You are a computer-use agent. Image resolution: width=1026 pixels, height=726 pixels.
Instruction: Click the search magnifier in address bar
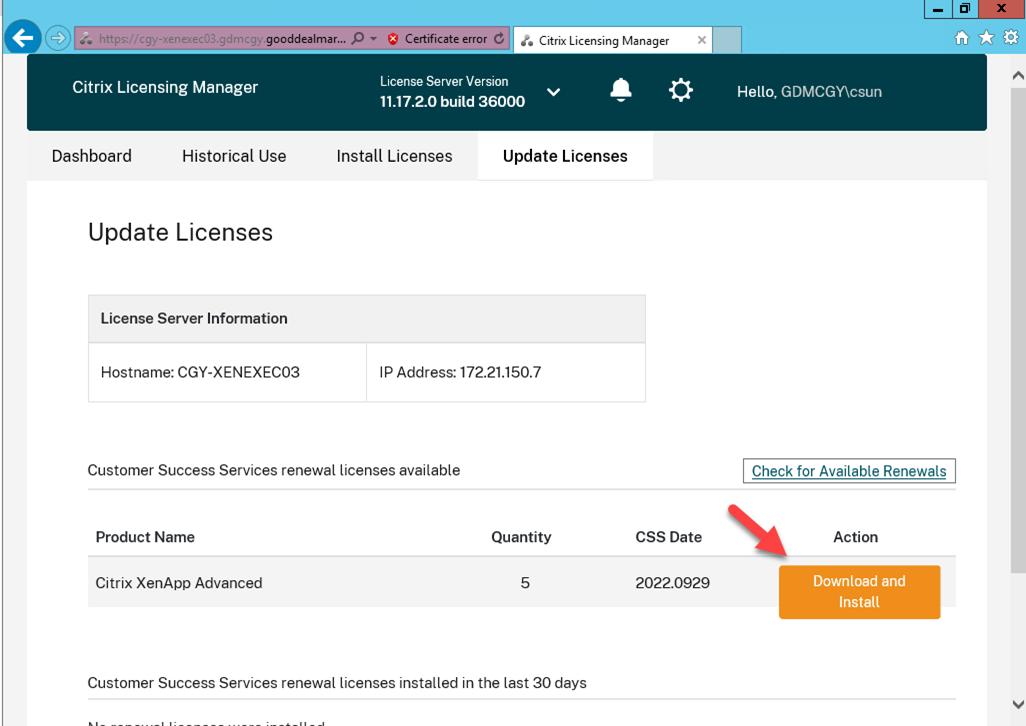(357, 39)
